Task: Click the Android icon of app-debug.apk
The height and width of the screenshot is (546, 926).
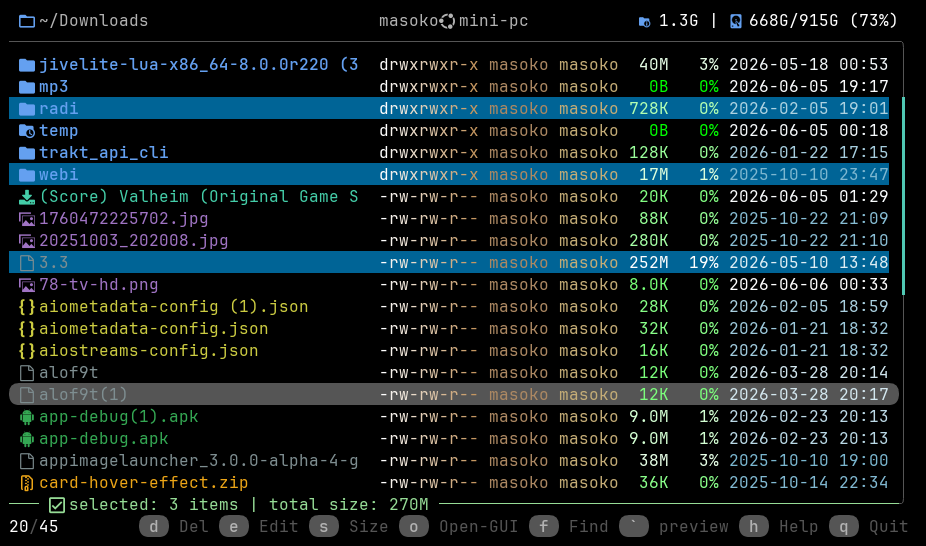Action: coord(27,439)
